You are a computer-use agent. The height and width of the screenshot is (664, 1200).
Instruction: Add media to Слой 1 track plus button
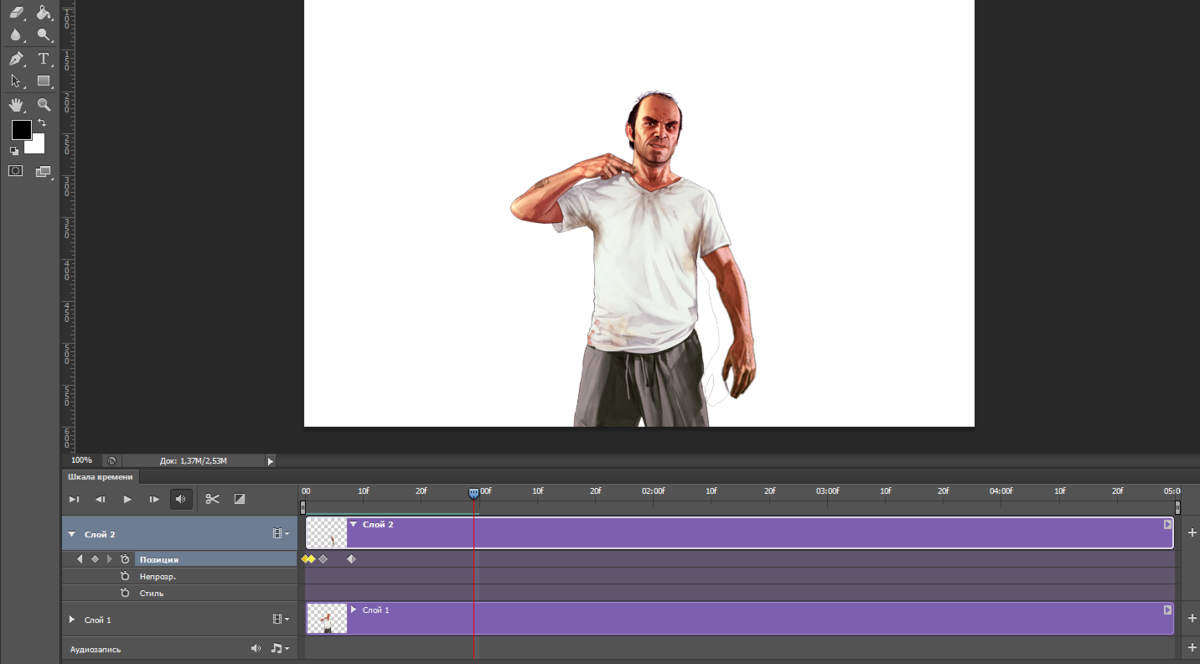coord(1190,619)
